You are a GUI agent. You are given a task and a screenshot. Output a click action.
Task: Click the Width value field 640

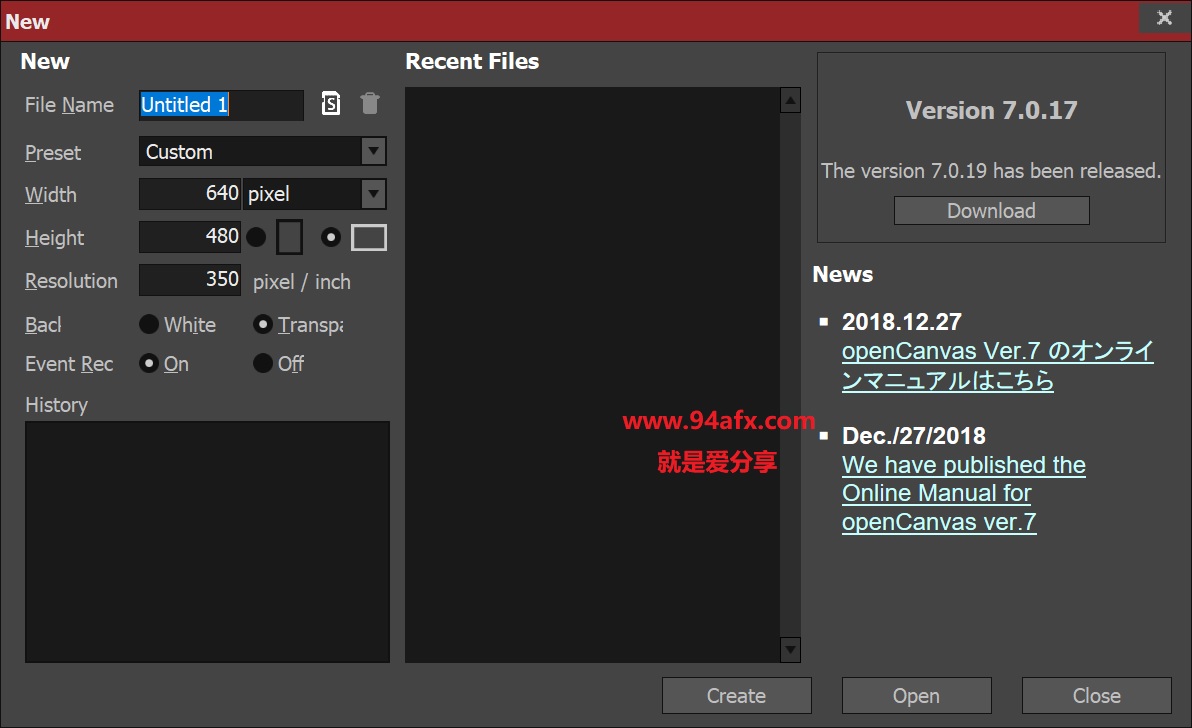pos(190,194)
